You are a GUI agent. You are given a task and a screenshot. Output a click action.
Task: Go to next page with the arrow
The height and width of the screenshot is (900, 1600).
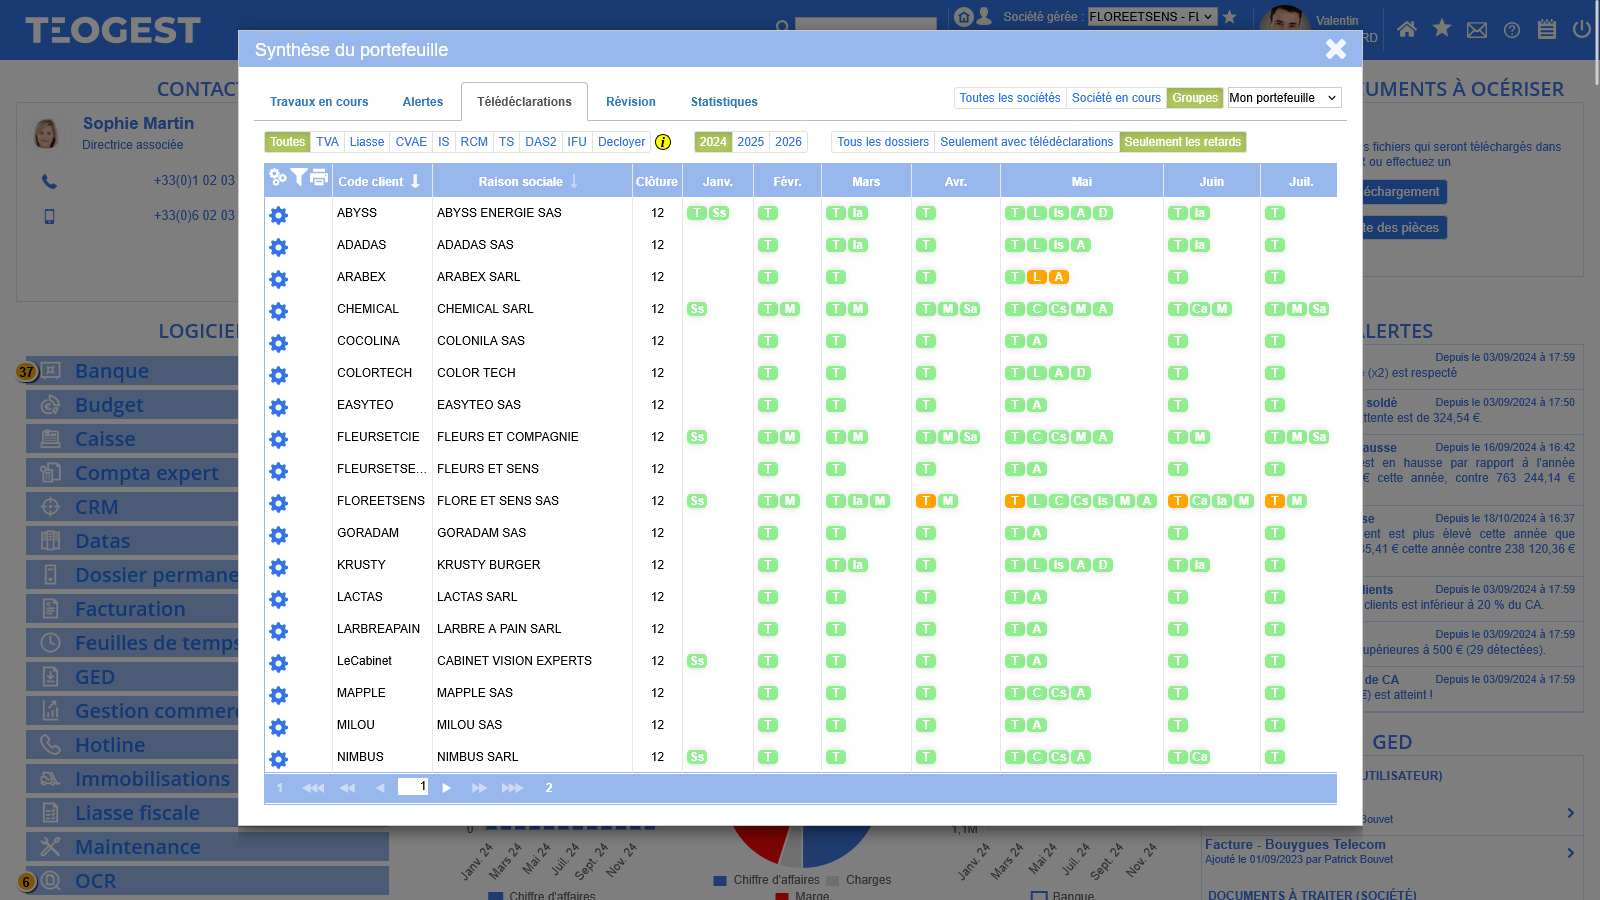click(447, 788)
